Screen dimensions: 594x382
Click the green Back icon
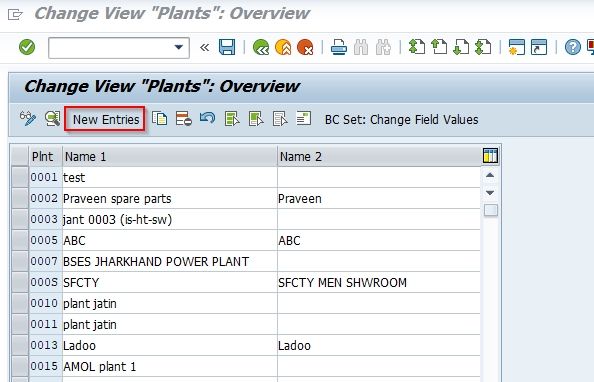[x=261, y=47]
